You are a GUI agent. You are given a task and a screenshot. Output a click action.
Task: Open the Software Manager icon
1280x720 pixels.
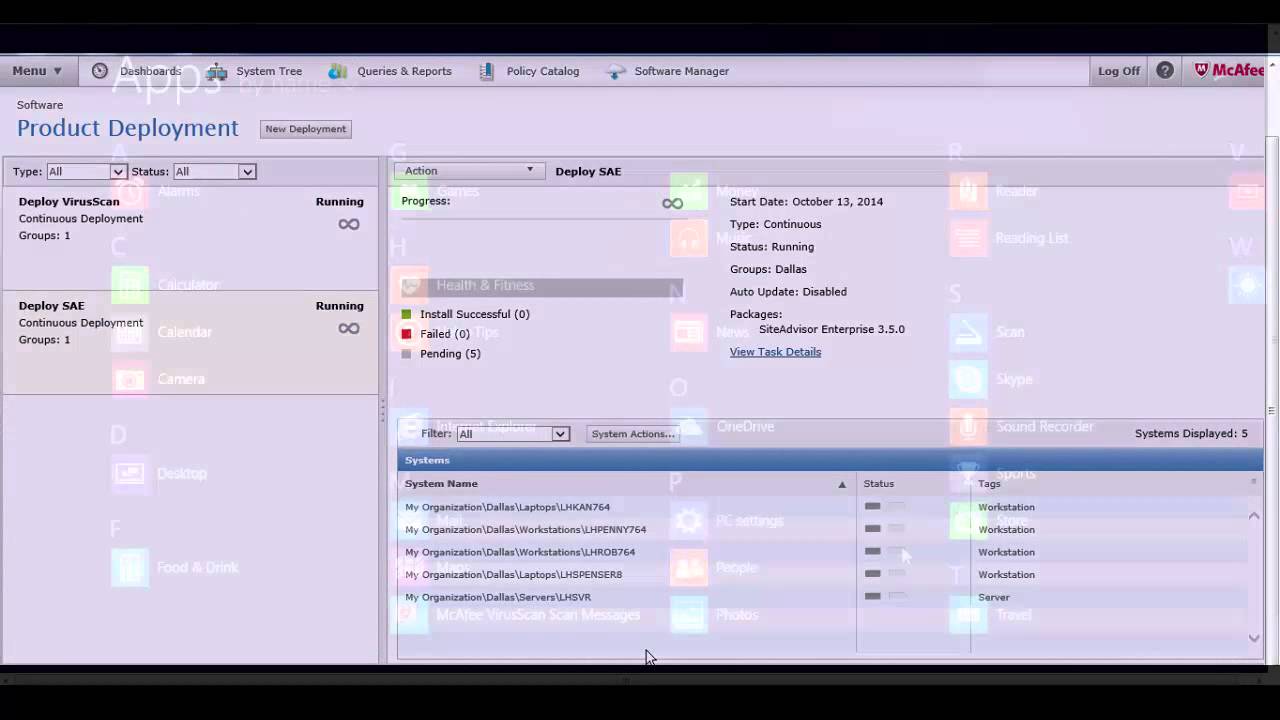[617, 71]
